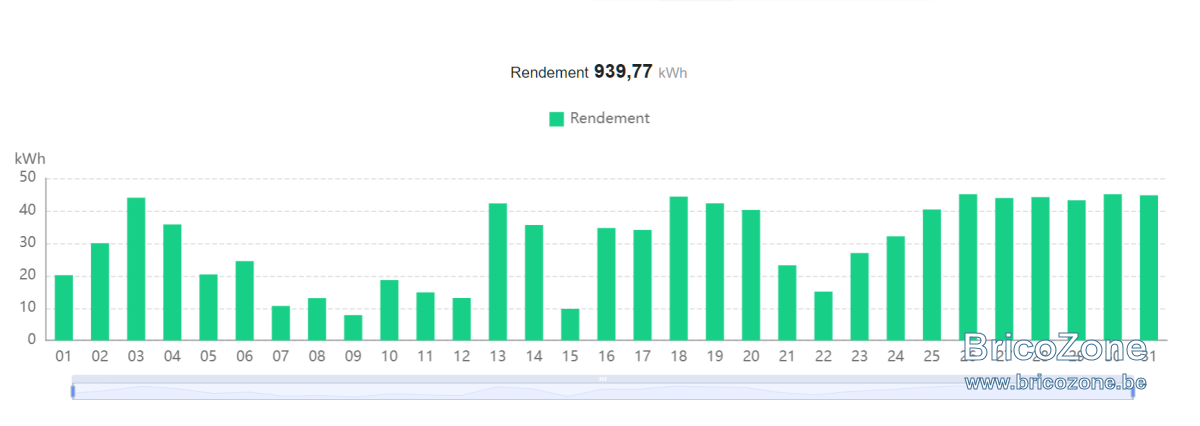Select the bar for day 20
Image resolution: width=1200 pixels, height=426 pixels.
click(x=751, y=275)
